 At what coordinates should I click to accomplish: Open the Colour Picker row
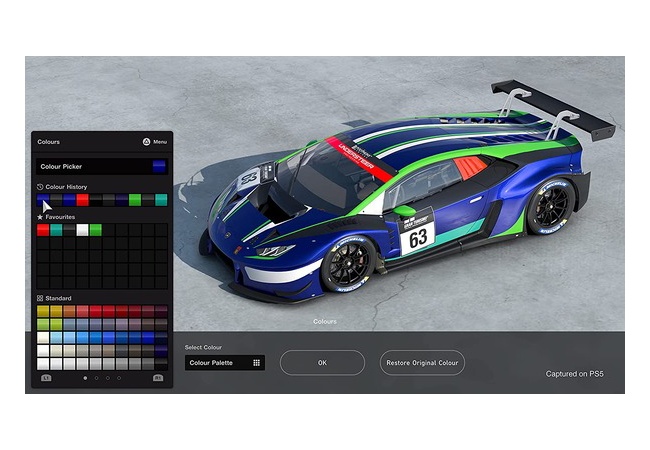[102, 167]
